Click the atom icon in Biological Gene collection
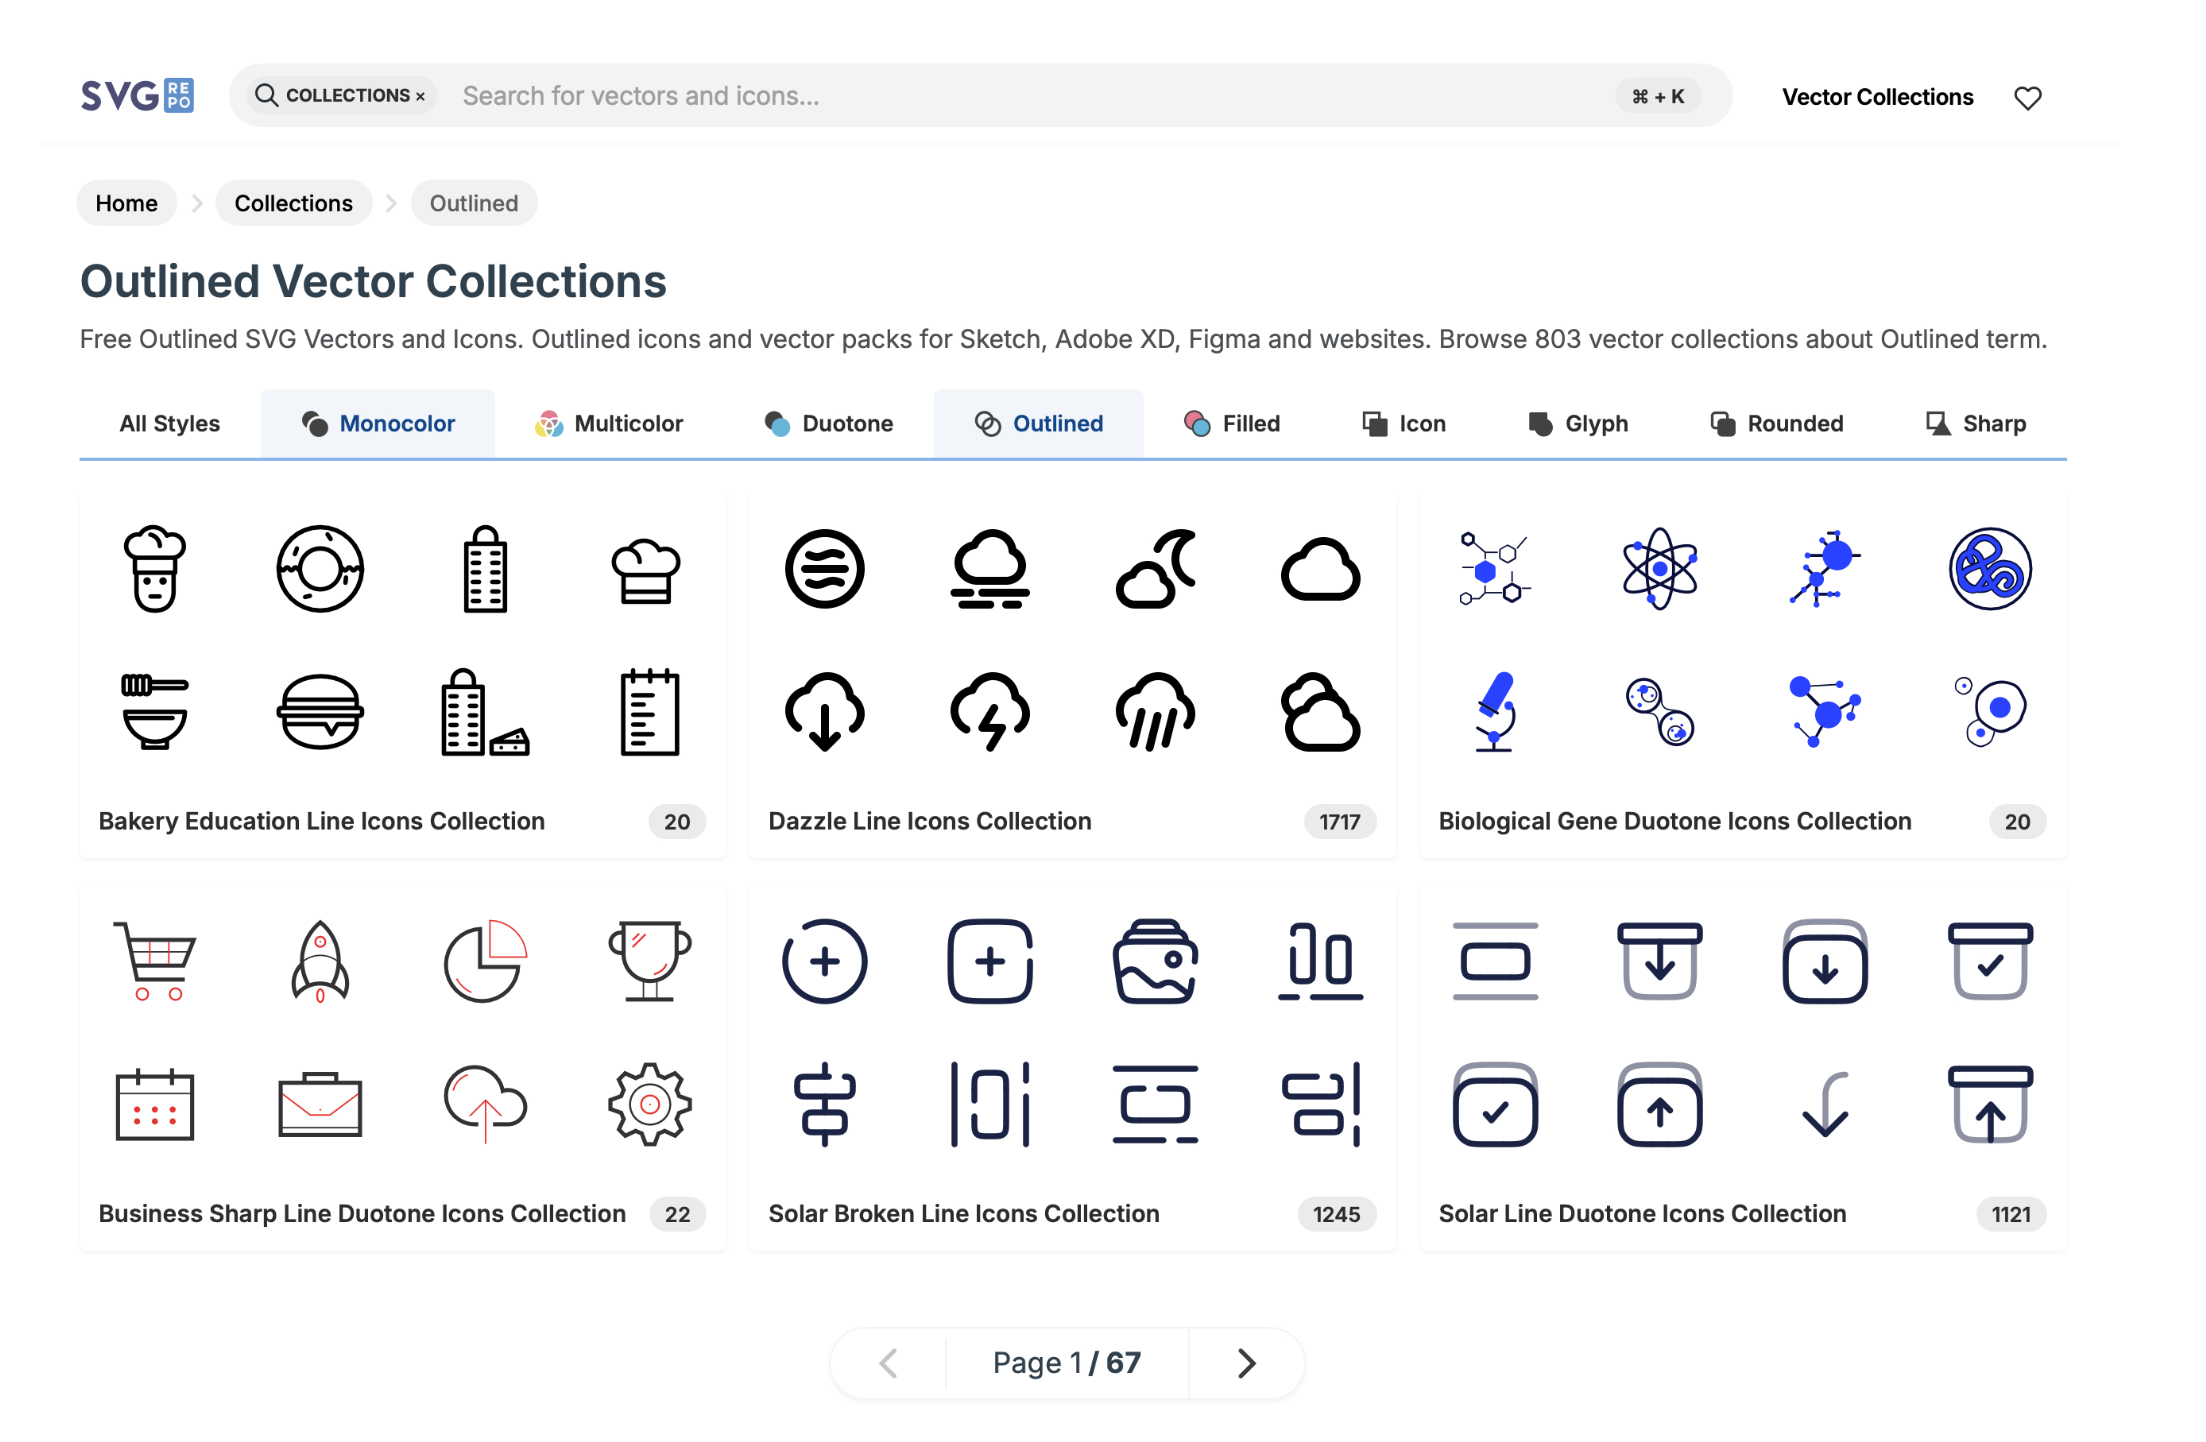Viewport: 2206px width, 1442px height. tap(1657, 569)
